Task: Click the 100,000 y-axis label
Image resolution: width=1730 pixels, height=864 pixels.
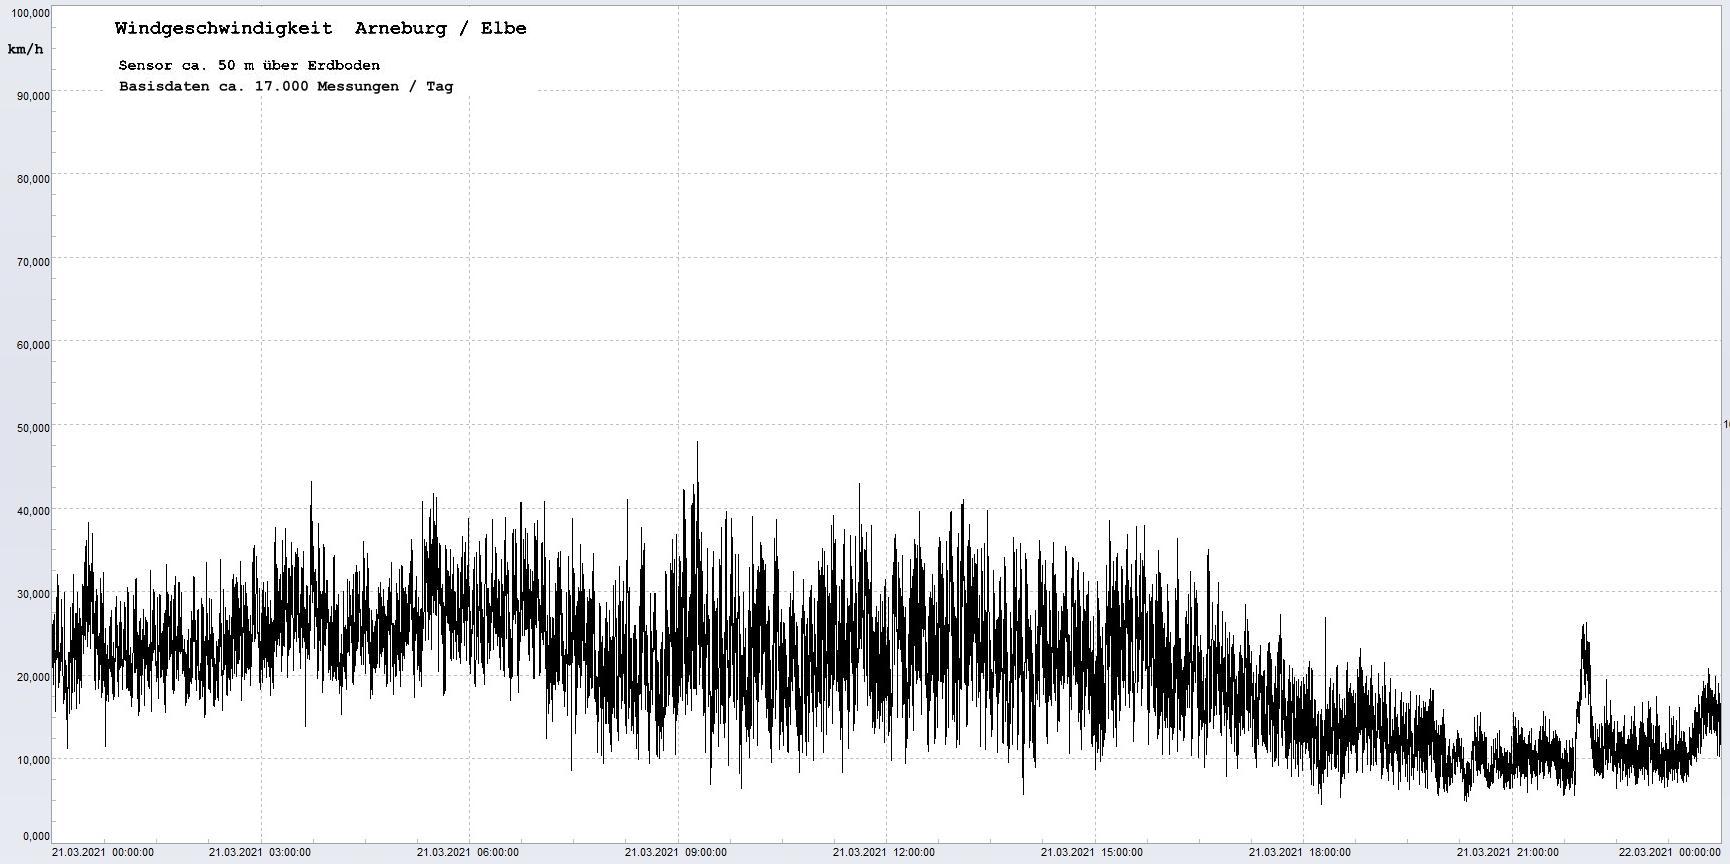Action: coord(30,13)
